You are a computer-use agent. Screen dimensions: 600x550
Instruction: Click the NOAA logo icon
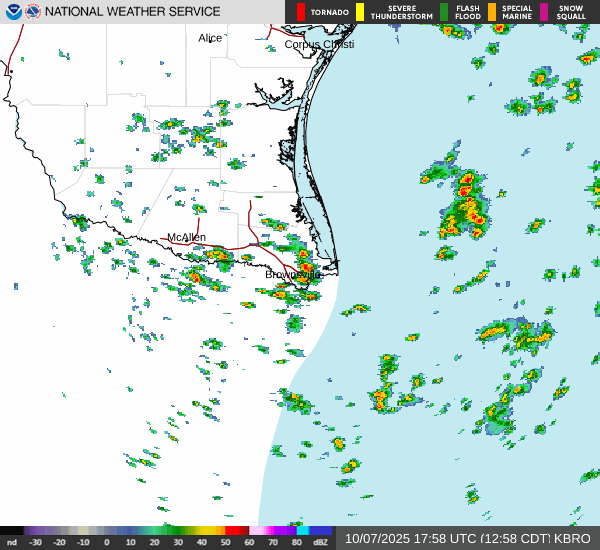coord(12,12)
